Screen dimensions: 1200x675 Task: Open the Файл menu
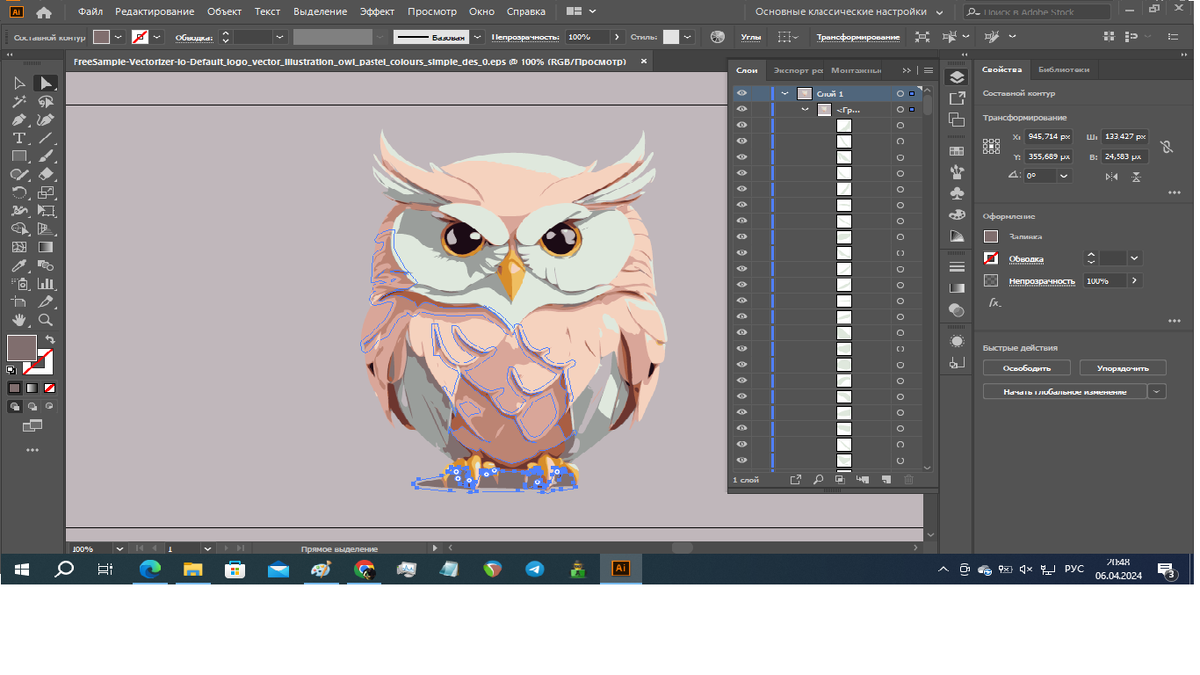pyautogui.click(x=91, y=12)
